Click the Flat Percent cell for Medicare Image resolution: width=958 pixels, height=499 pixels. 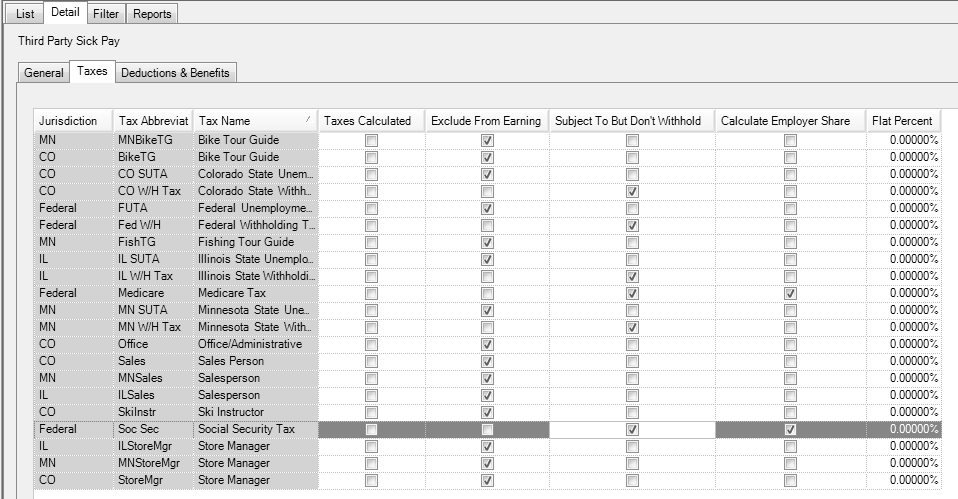click(x=902, y=293)
